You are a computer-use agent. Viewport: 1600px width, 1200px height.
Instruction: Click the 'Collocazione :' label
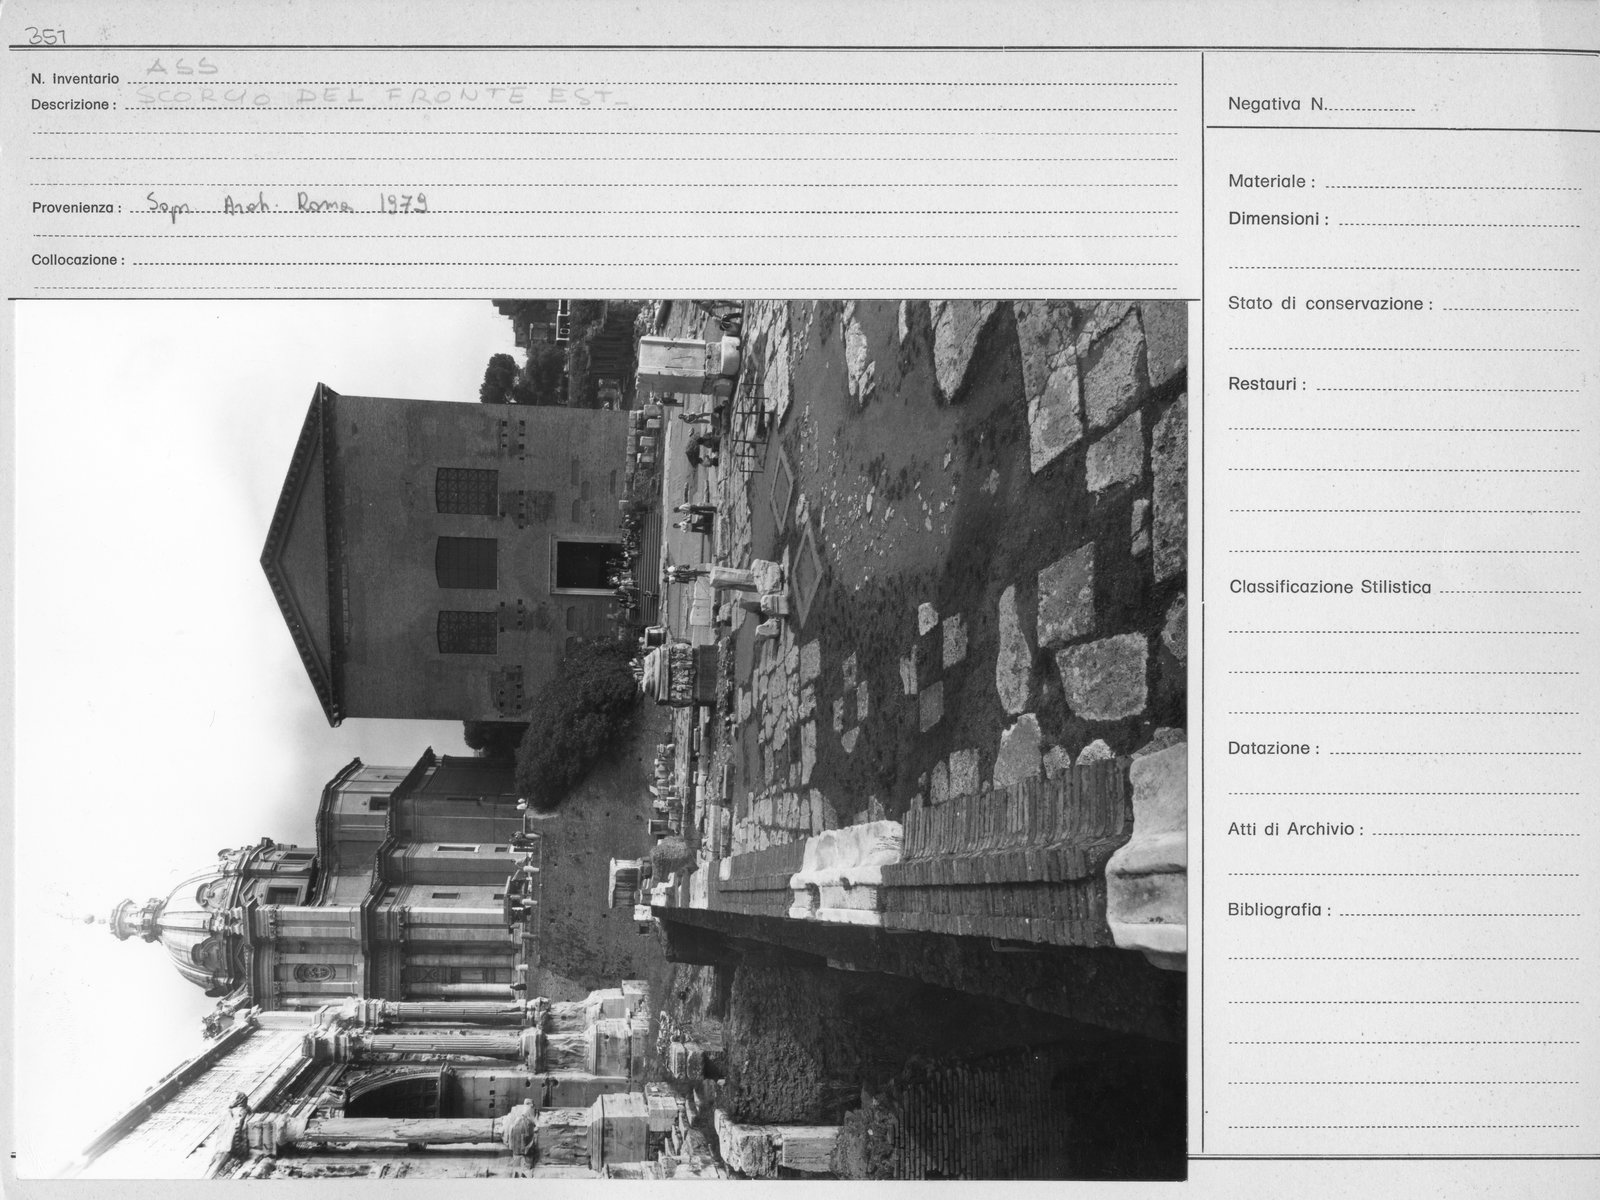pyautogui.click(x=78, y=260)
